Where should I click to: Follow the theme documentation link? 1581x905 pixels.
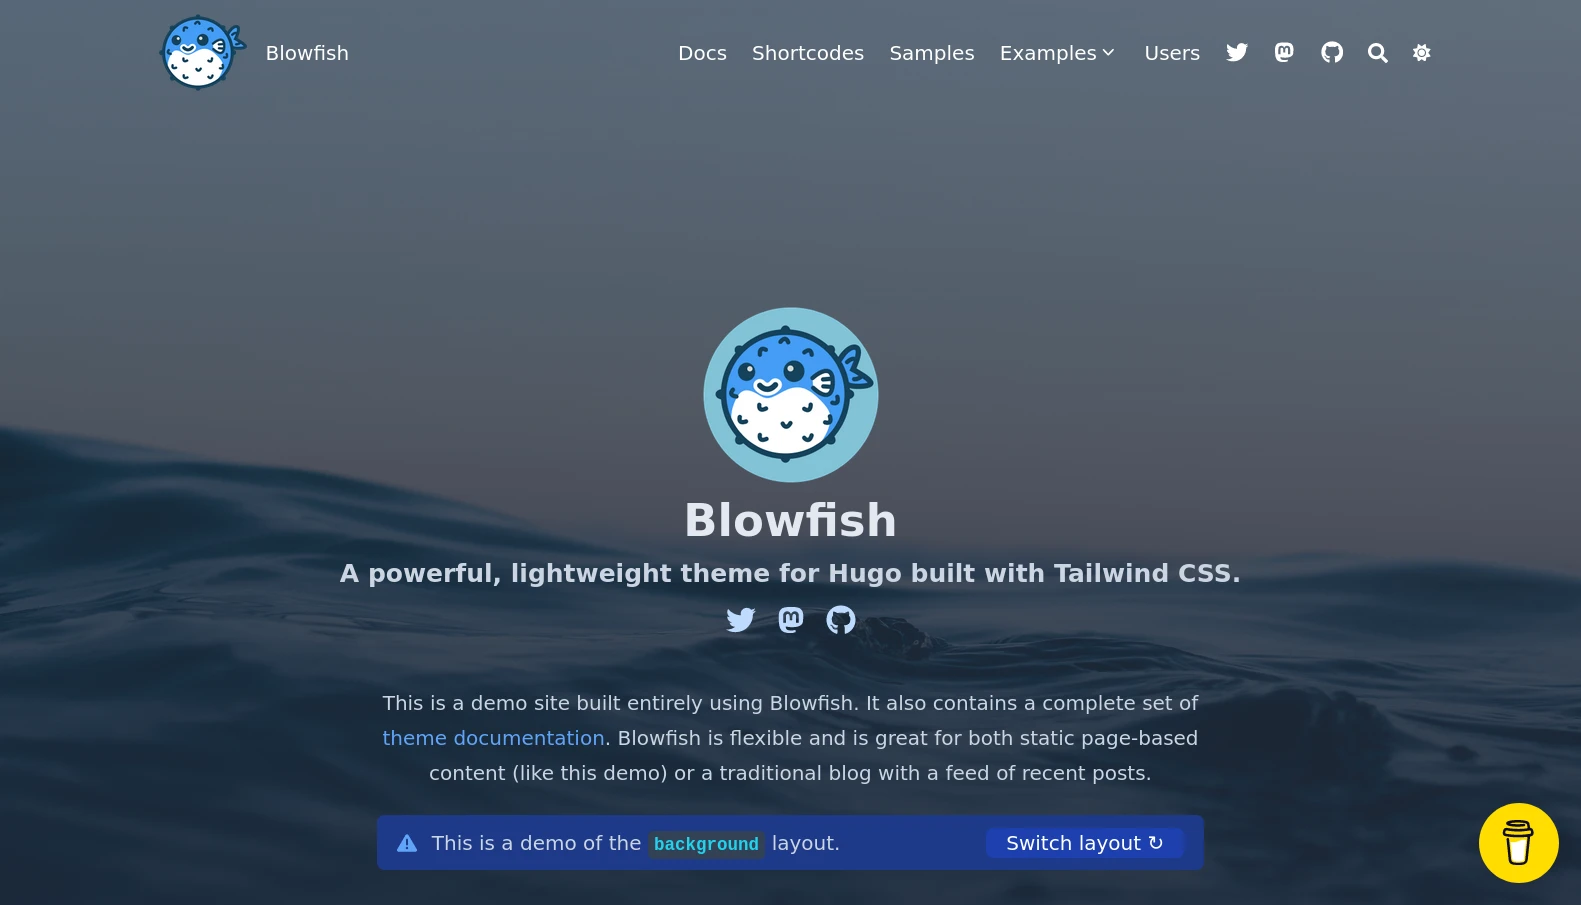point(493,738)
